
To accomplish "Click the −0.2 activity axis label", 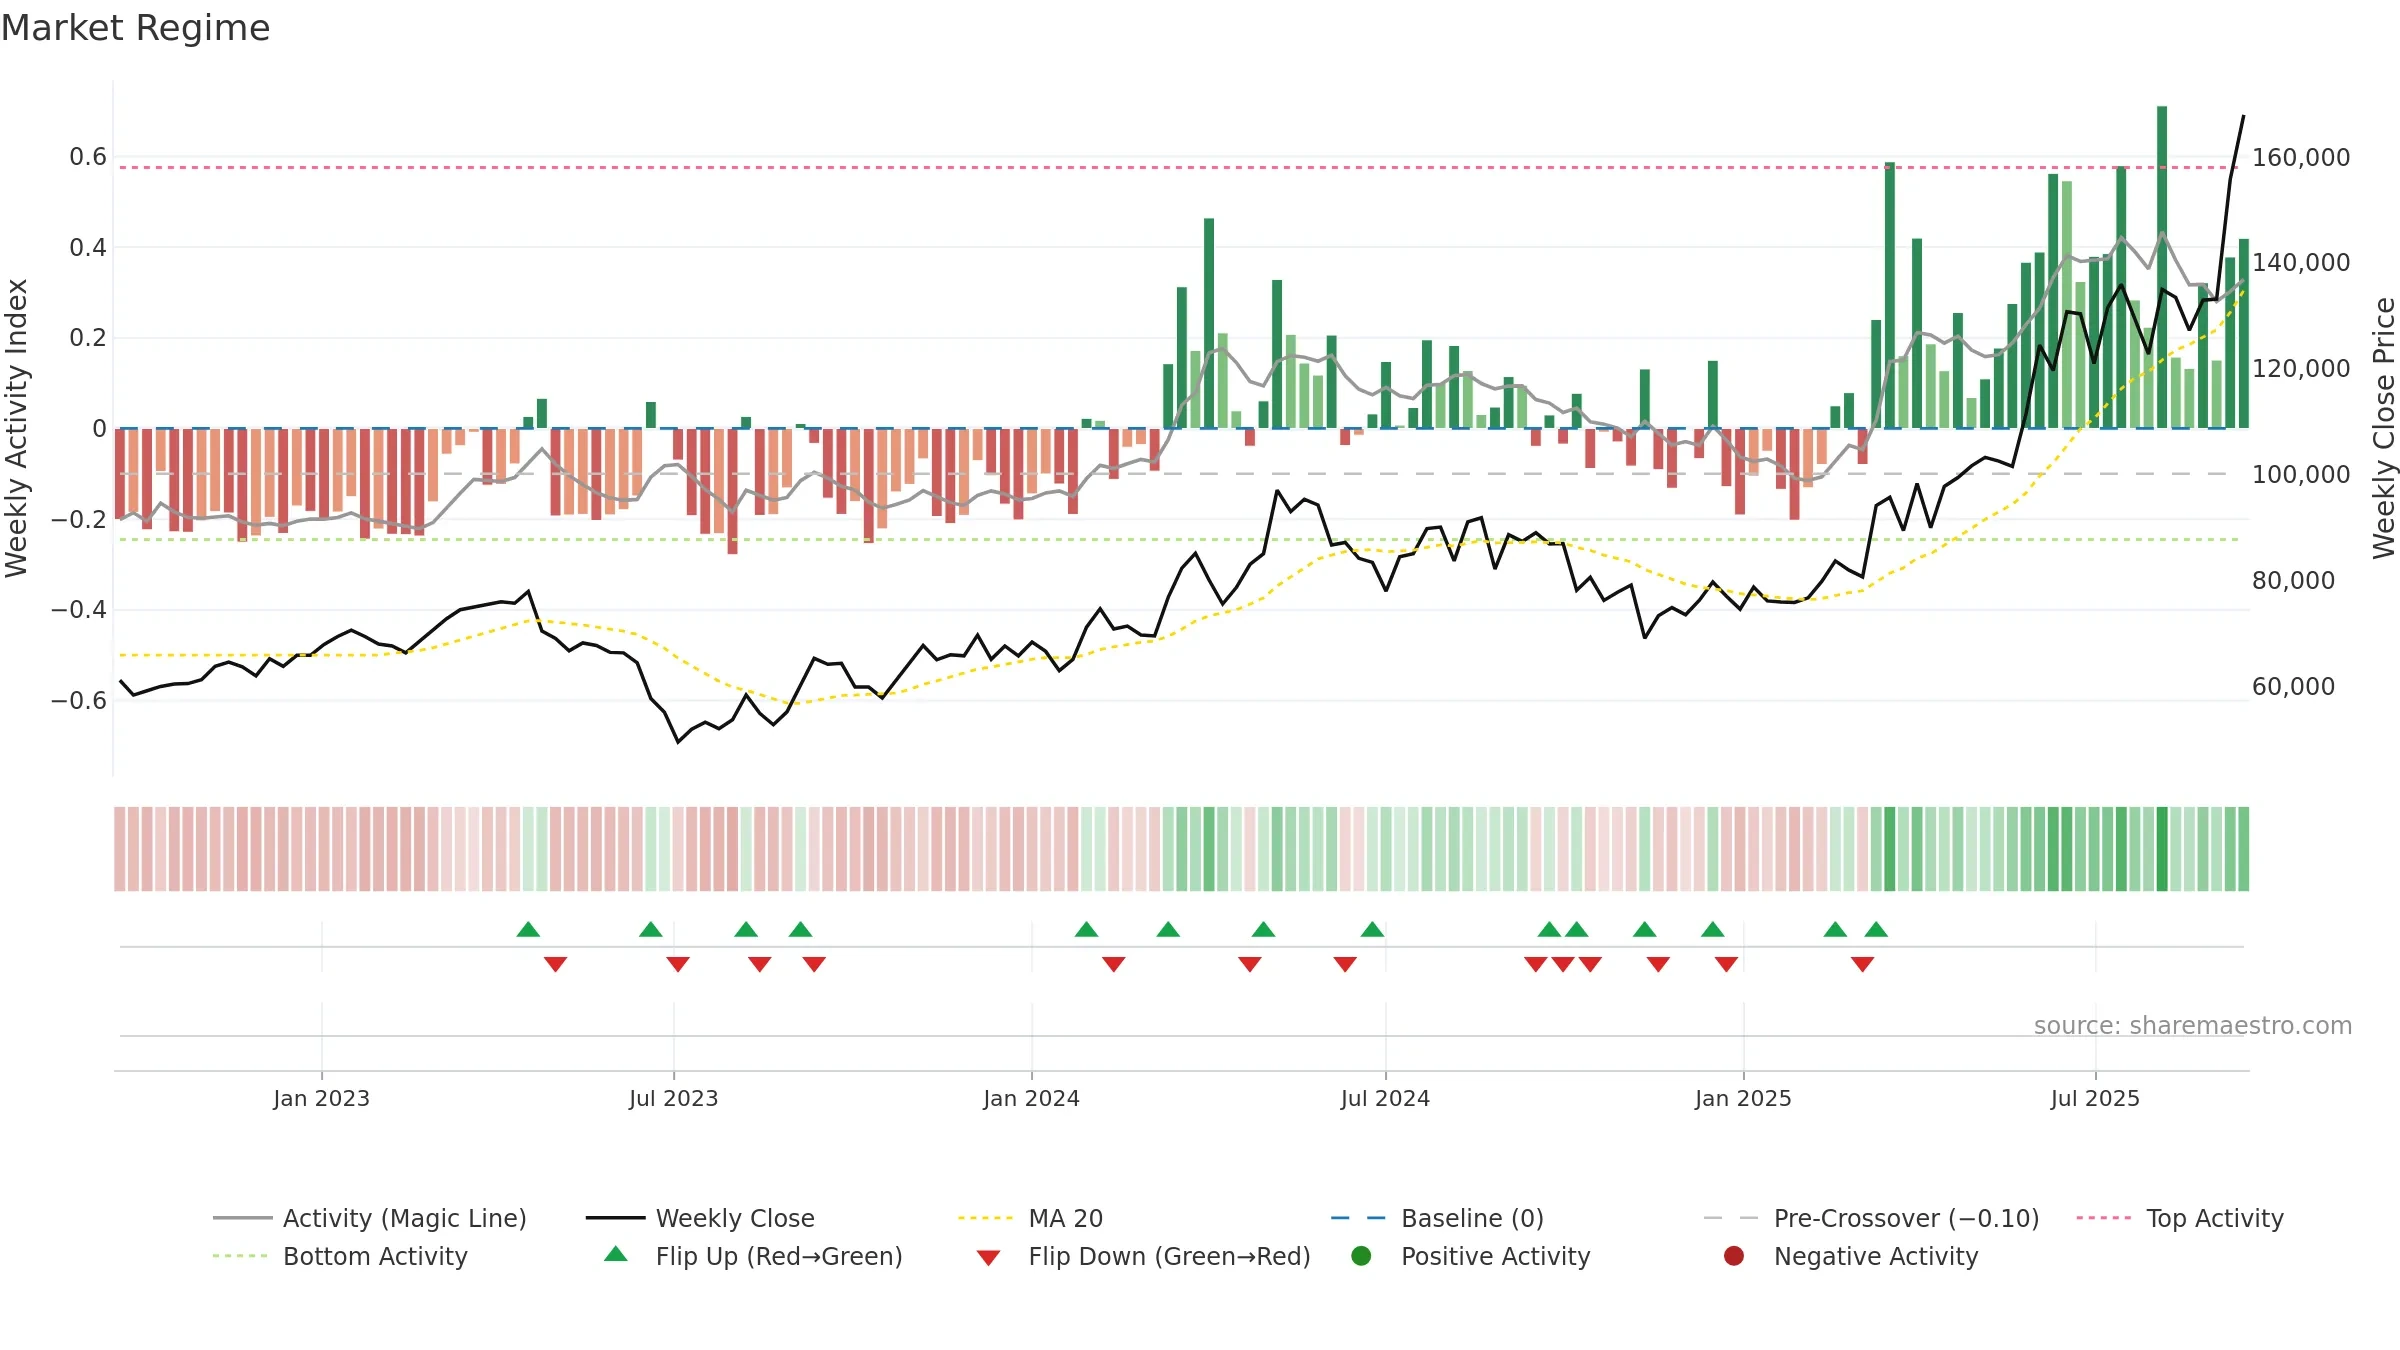I will tap(79, 519).
